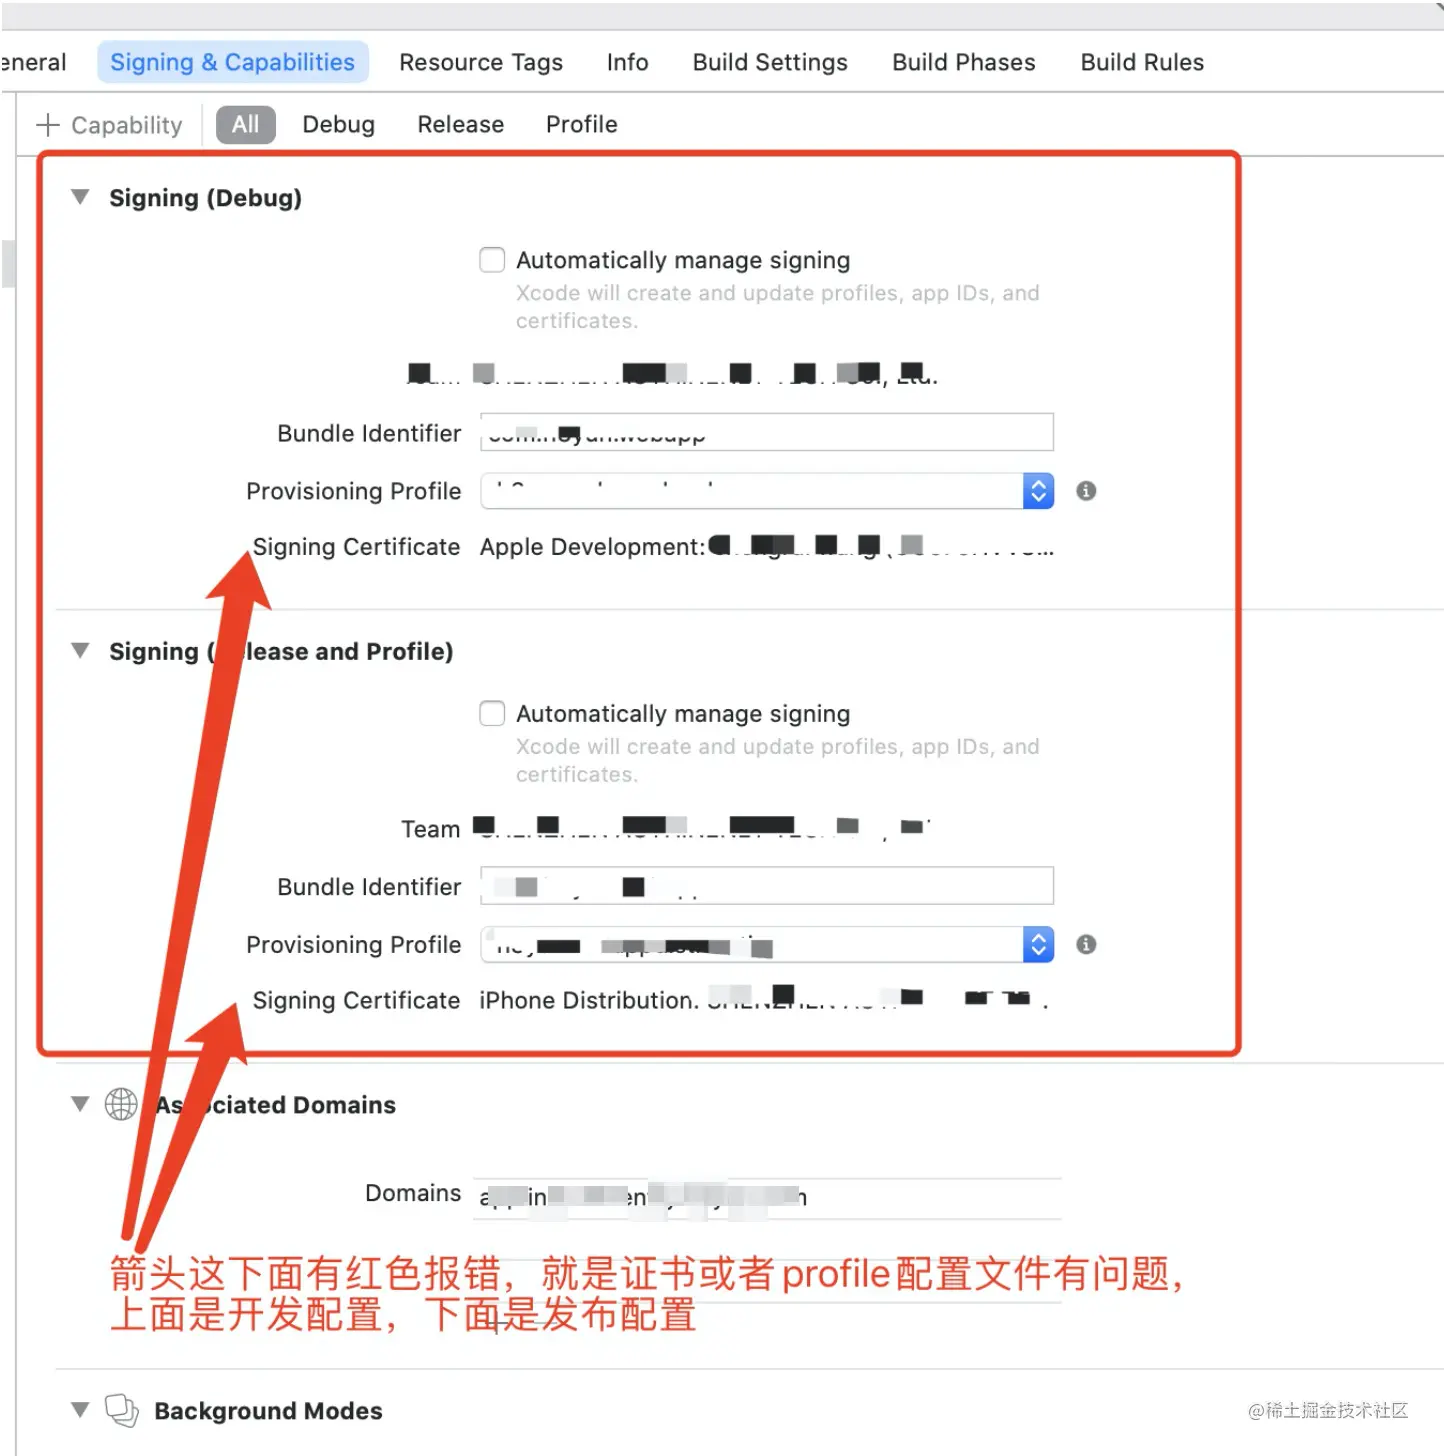Collapse the Background Modes section
The width and height of the screenshot is (1444, 1456).
pos(81,1410)
